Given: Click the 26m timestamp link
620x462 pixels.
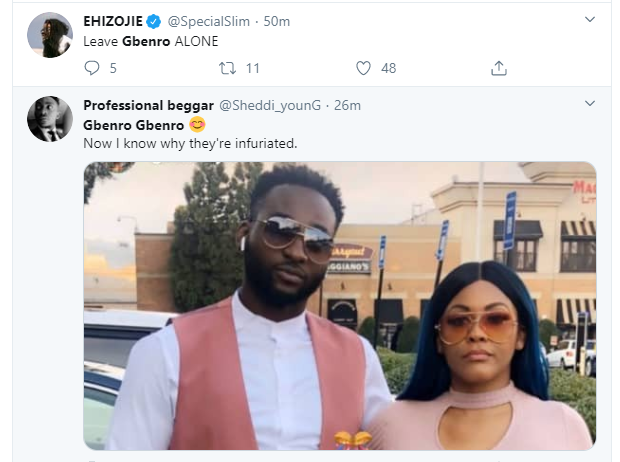Looking at the screenshot, I should click(347, 106).
